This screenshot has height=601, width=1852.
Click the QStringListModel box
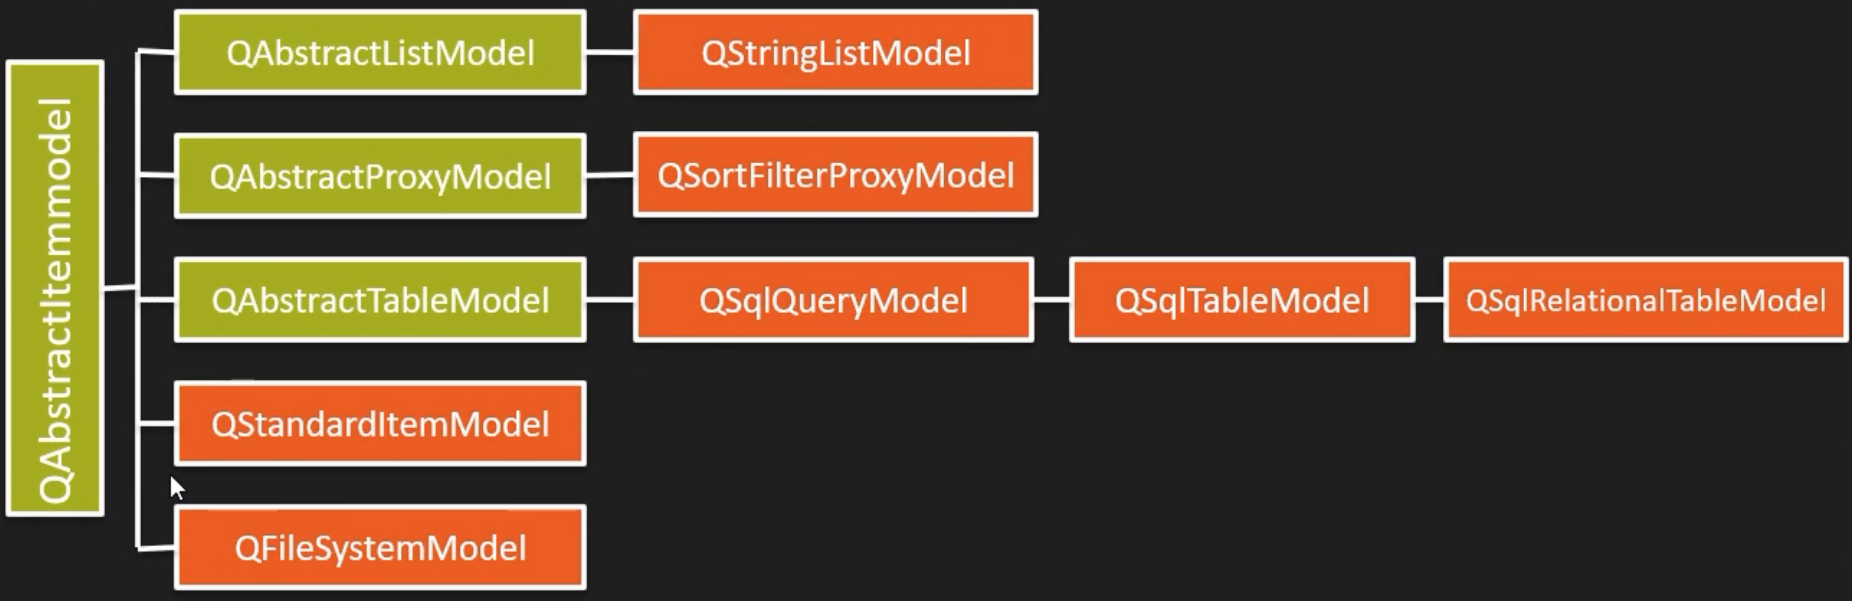[835, 53]
